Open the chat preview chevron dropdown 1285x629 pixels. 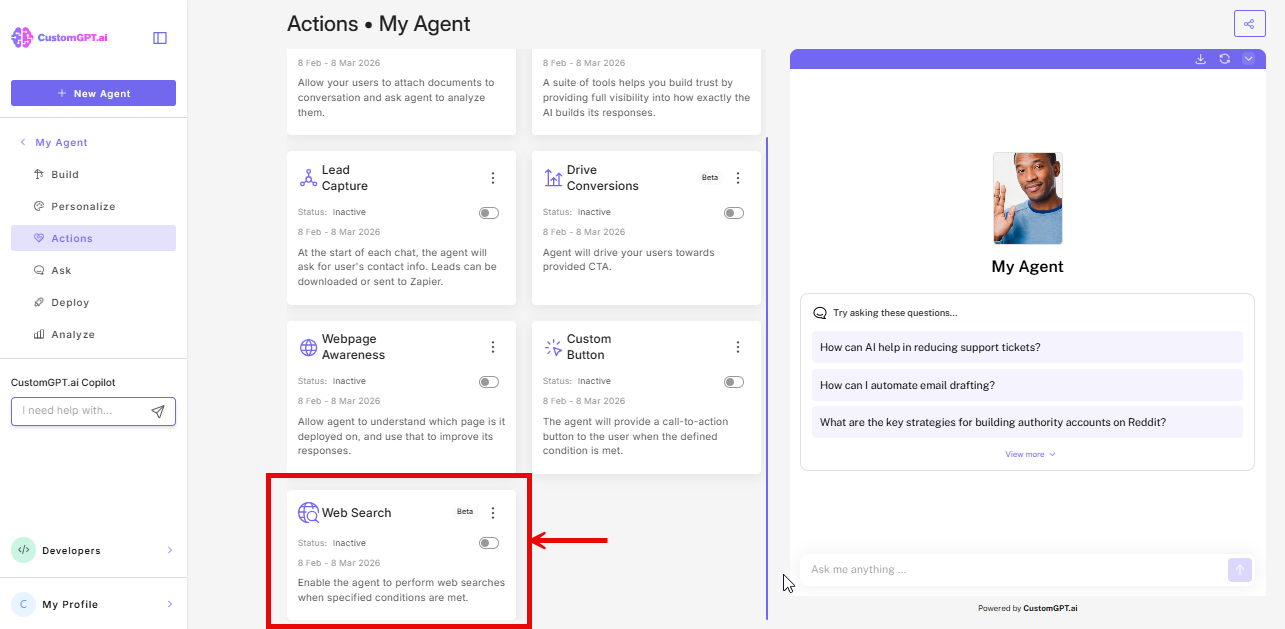click(1248, 59)
